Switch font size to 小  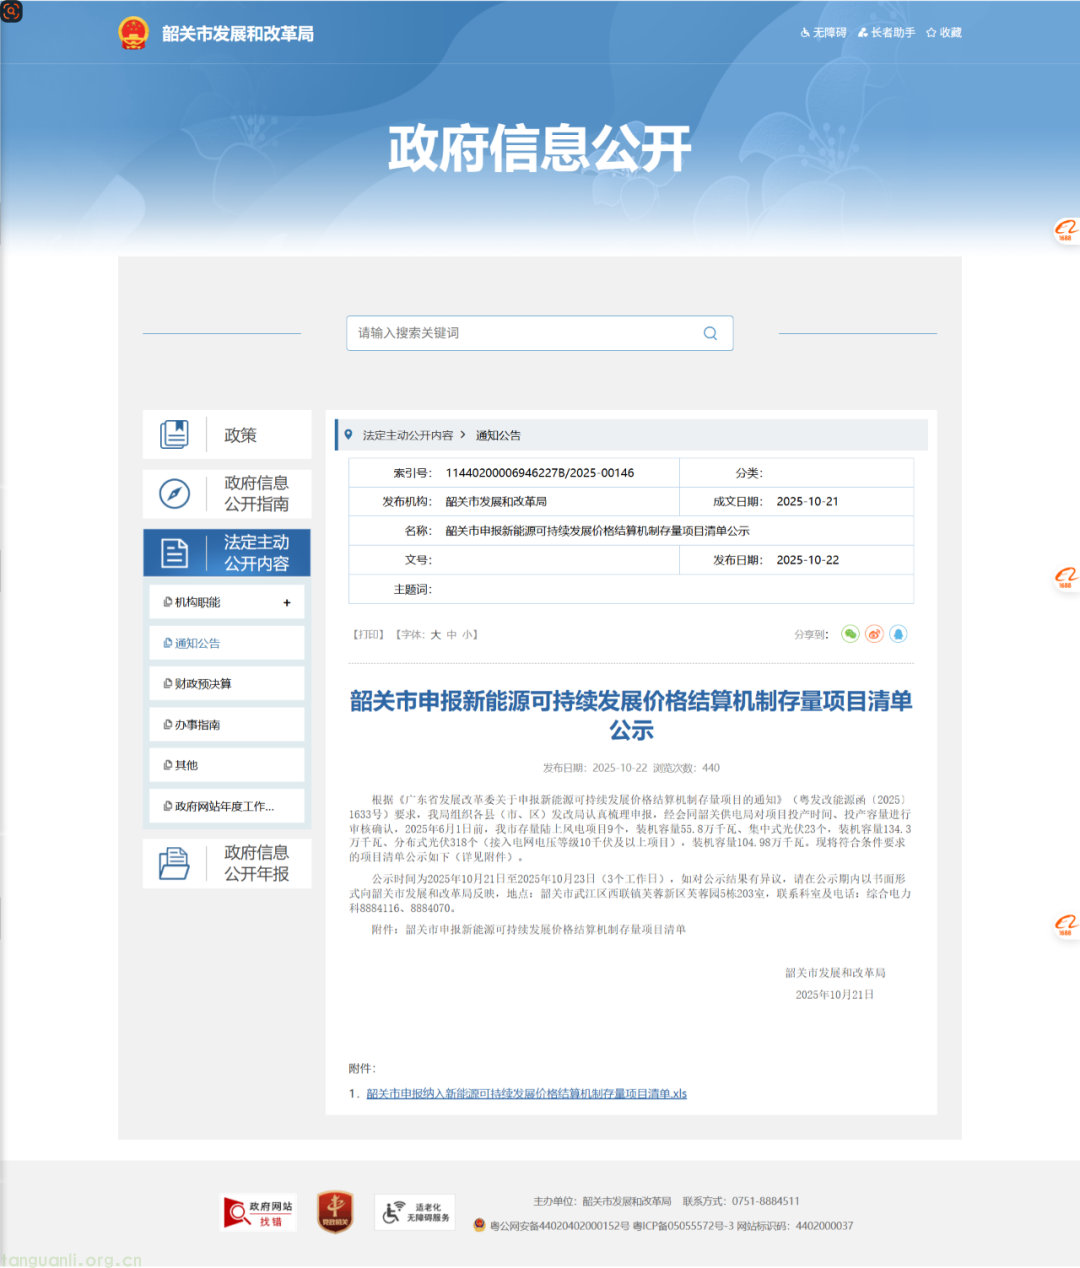pyautogui.click(x=466, y=634)
